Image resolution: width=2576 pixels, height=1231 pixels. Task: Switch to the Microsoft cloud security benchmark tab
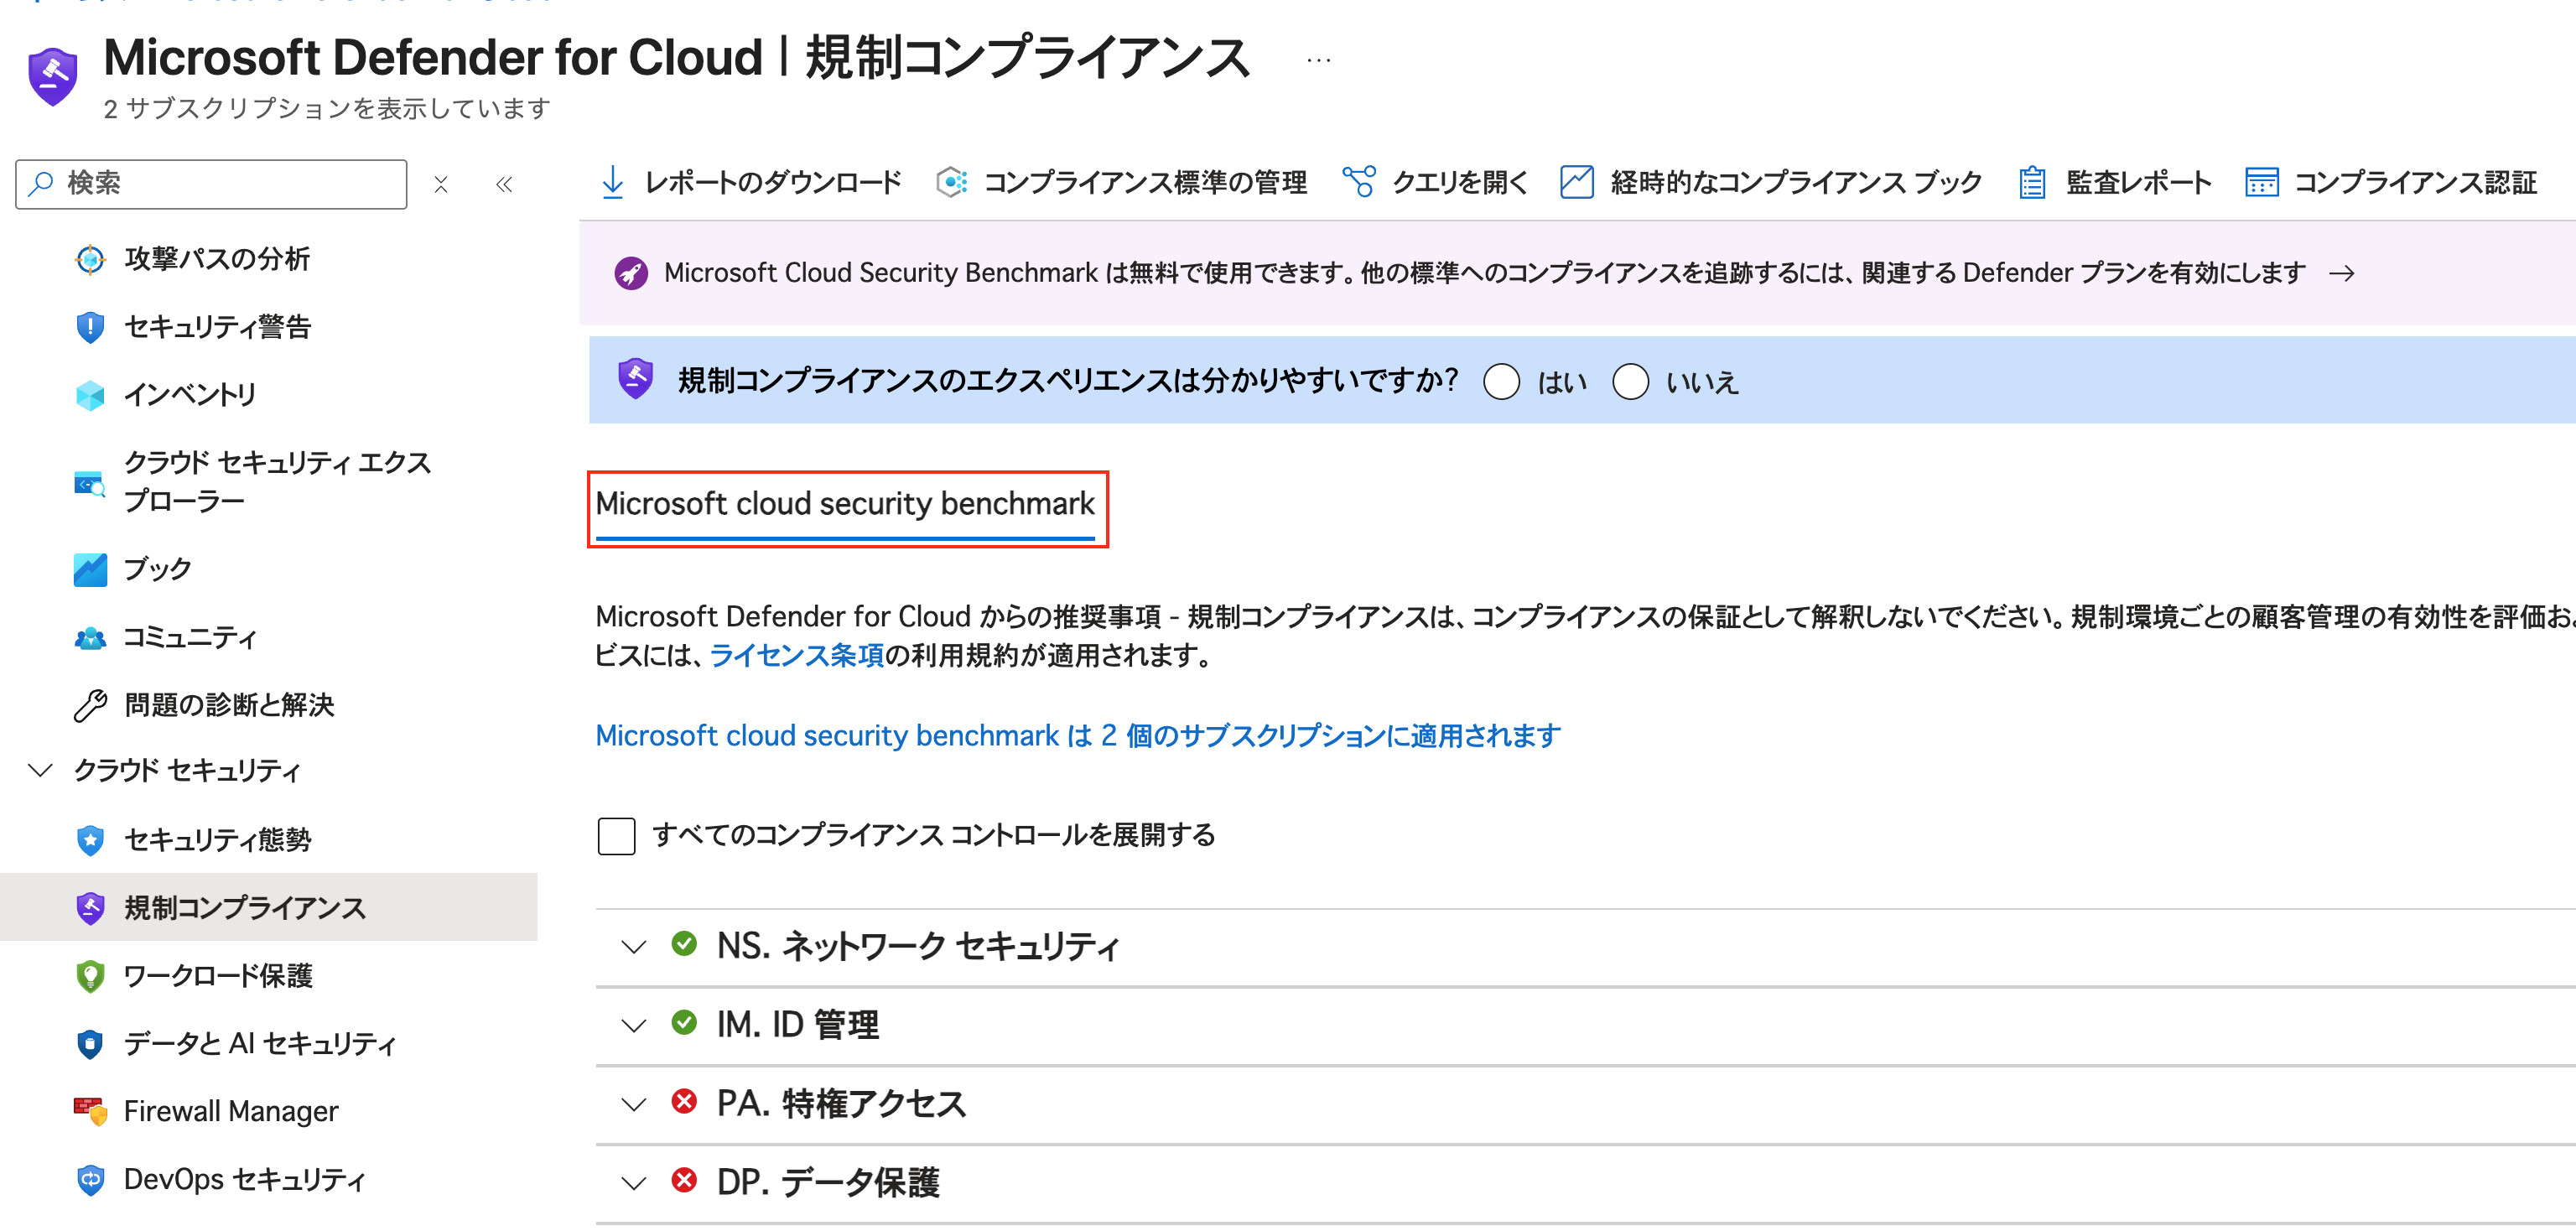pyautogui.click(x=845, y=504)
